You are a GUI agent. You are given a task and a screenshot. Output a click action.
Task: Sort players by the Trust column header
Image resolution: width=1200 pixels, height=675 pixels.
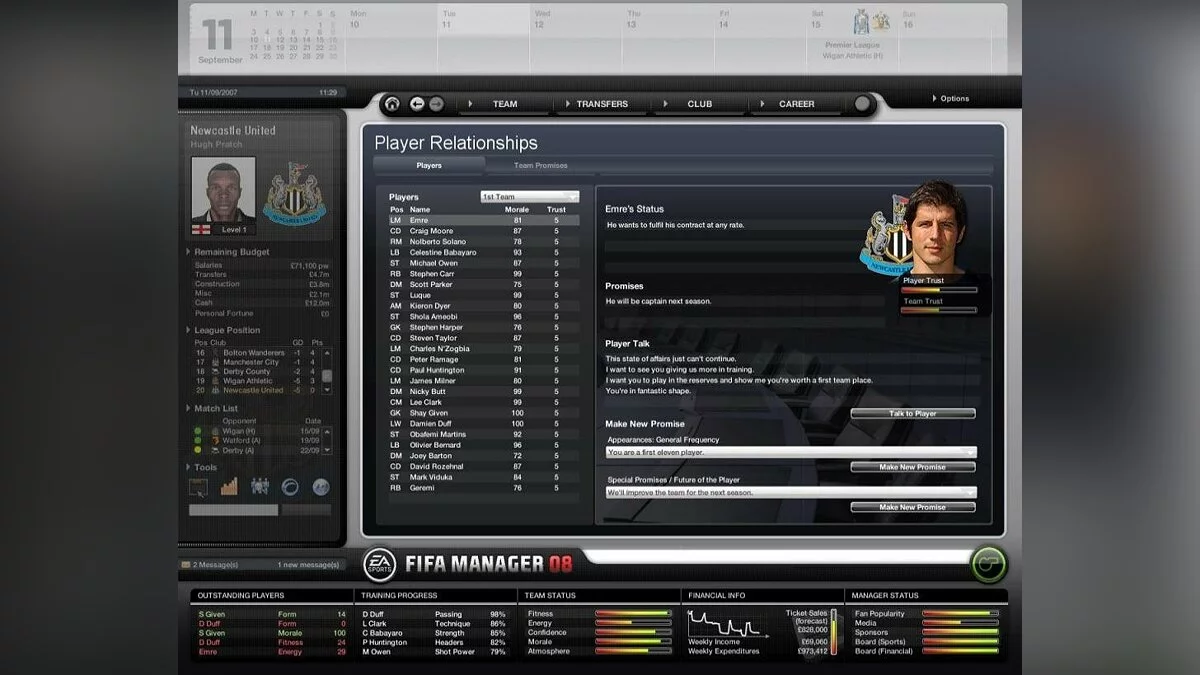(556, 210)
